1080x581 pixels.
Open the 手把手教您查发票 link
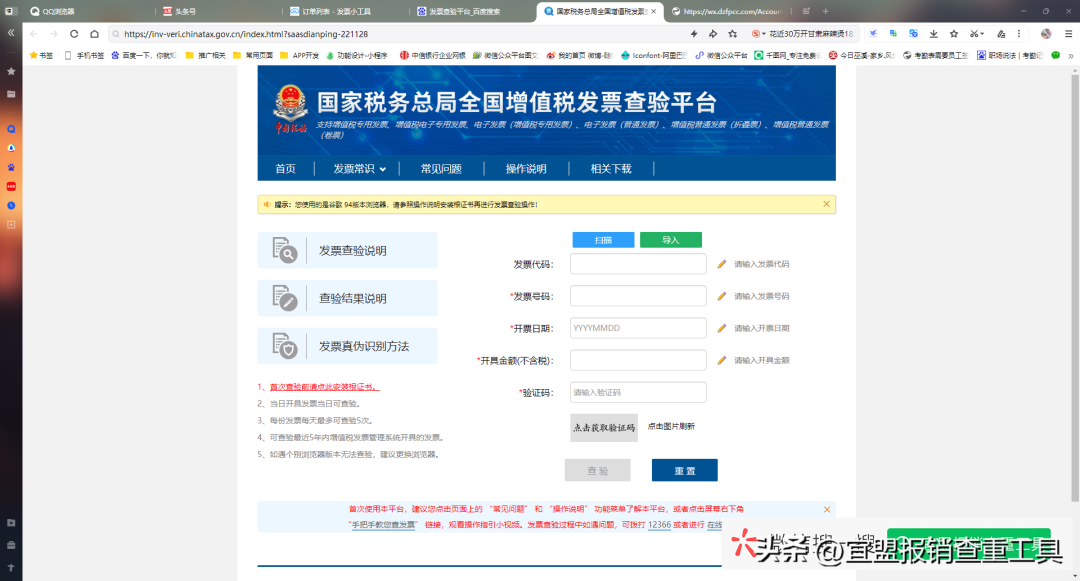(x=383, y=525)
